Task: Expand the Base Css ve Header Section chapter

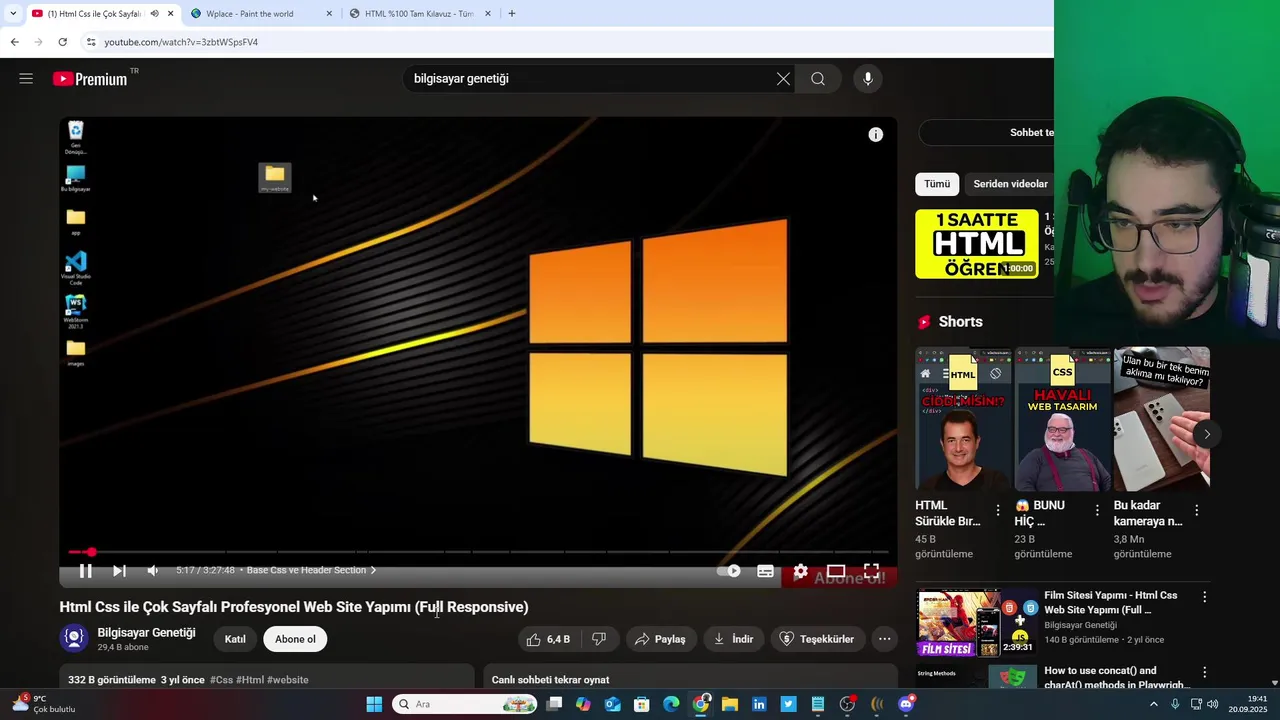Action: pyautogui.click(x=311, y=570)
